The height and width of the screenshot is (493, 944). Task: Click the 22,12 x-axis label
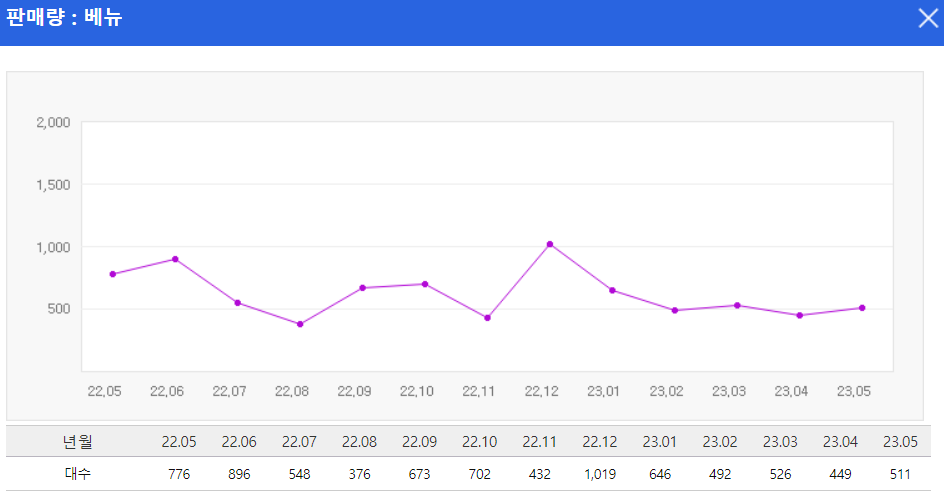click(542, 391)
